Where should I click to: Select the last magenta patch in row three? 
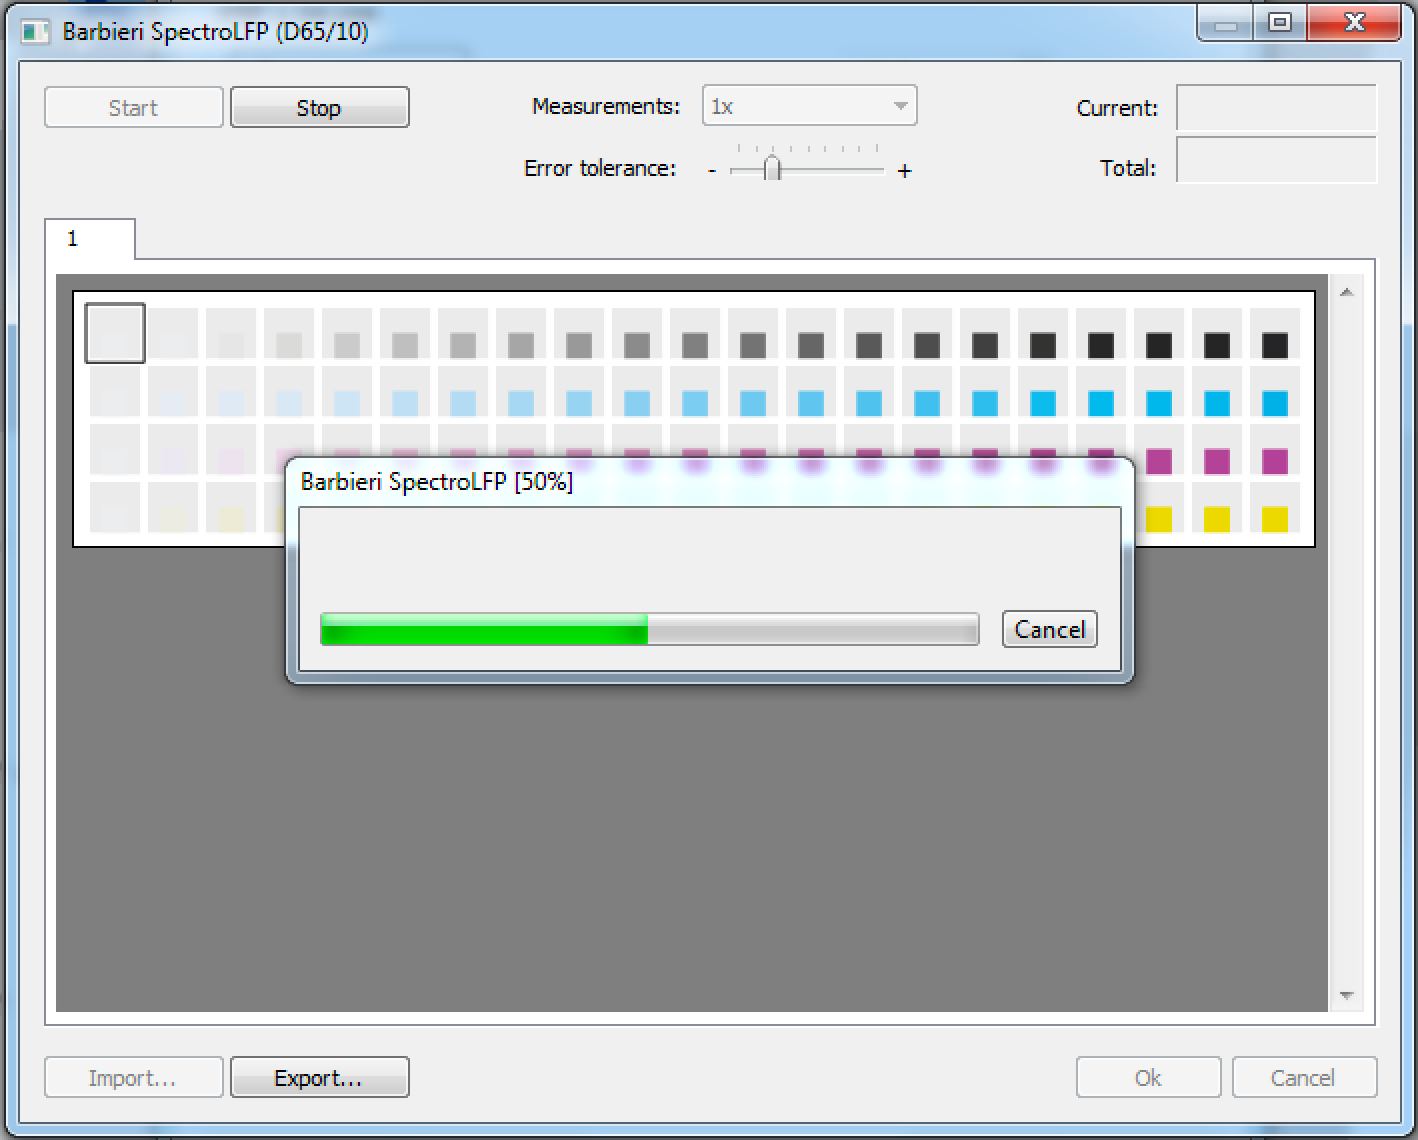pyautogui.click(x=1275, y=461)
